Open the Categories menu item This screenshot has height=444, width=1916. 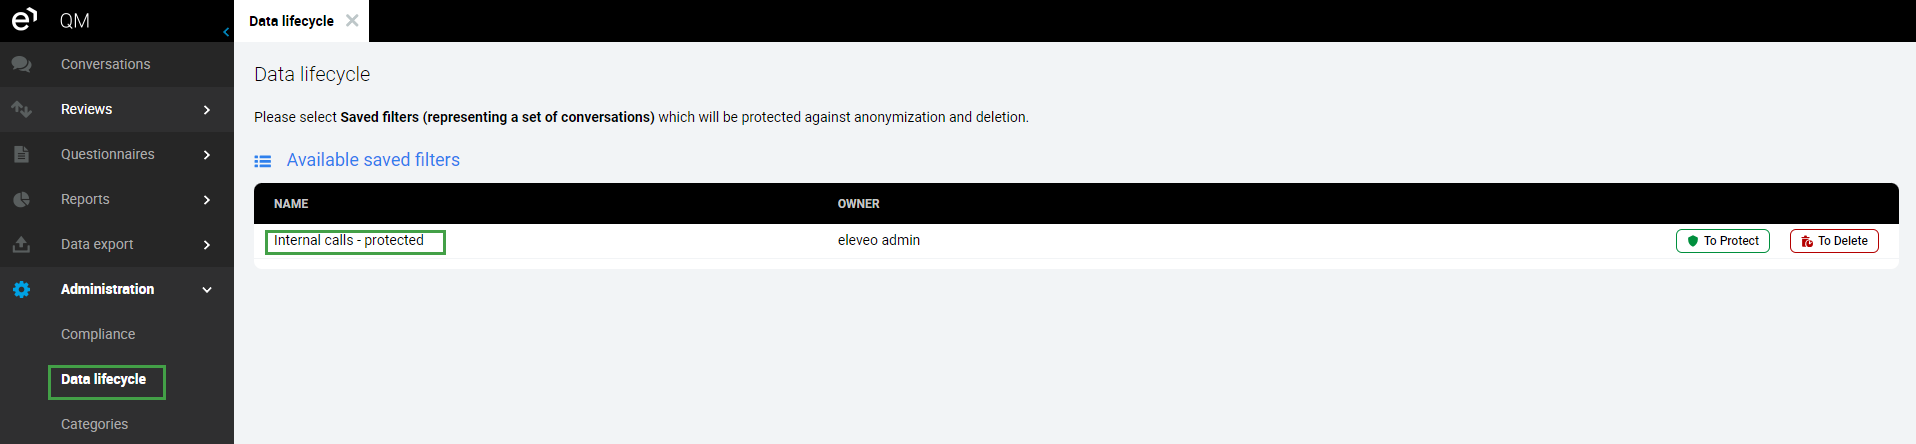pyautogui.click(x=94, y=424)
